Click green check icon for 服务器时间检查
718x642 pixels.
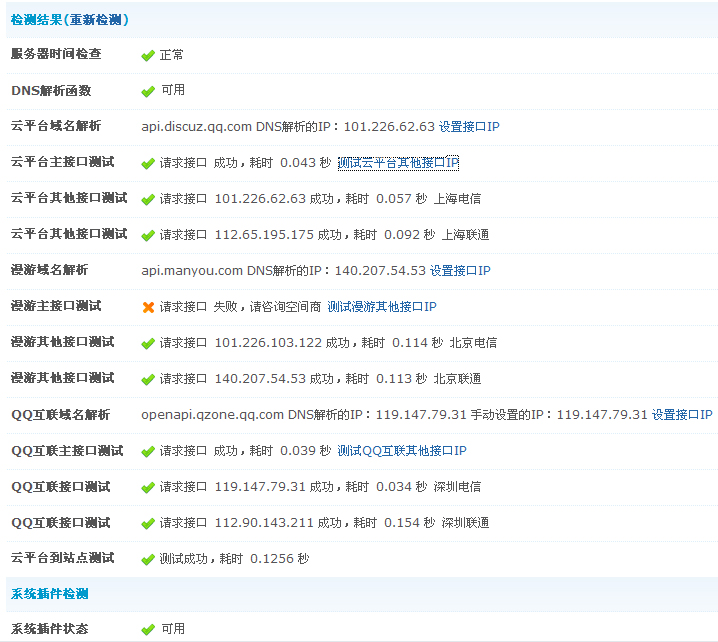pos(148,56)
